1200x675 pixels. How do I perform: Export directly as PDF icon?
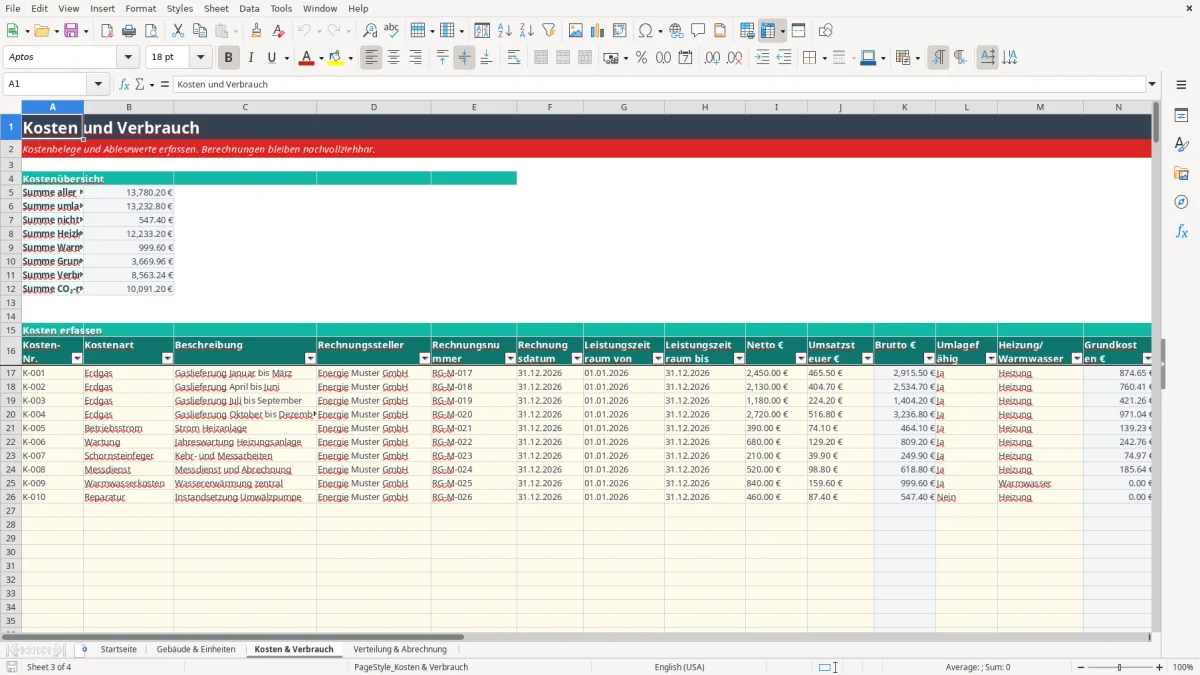107,31
